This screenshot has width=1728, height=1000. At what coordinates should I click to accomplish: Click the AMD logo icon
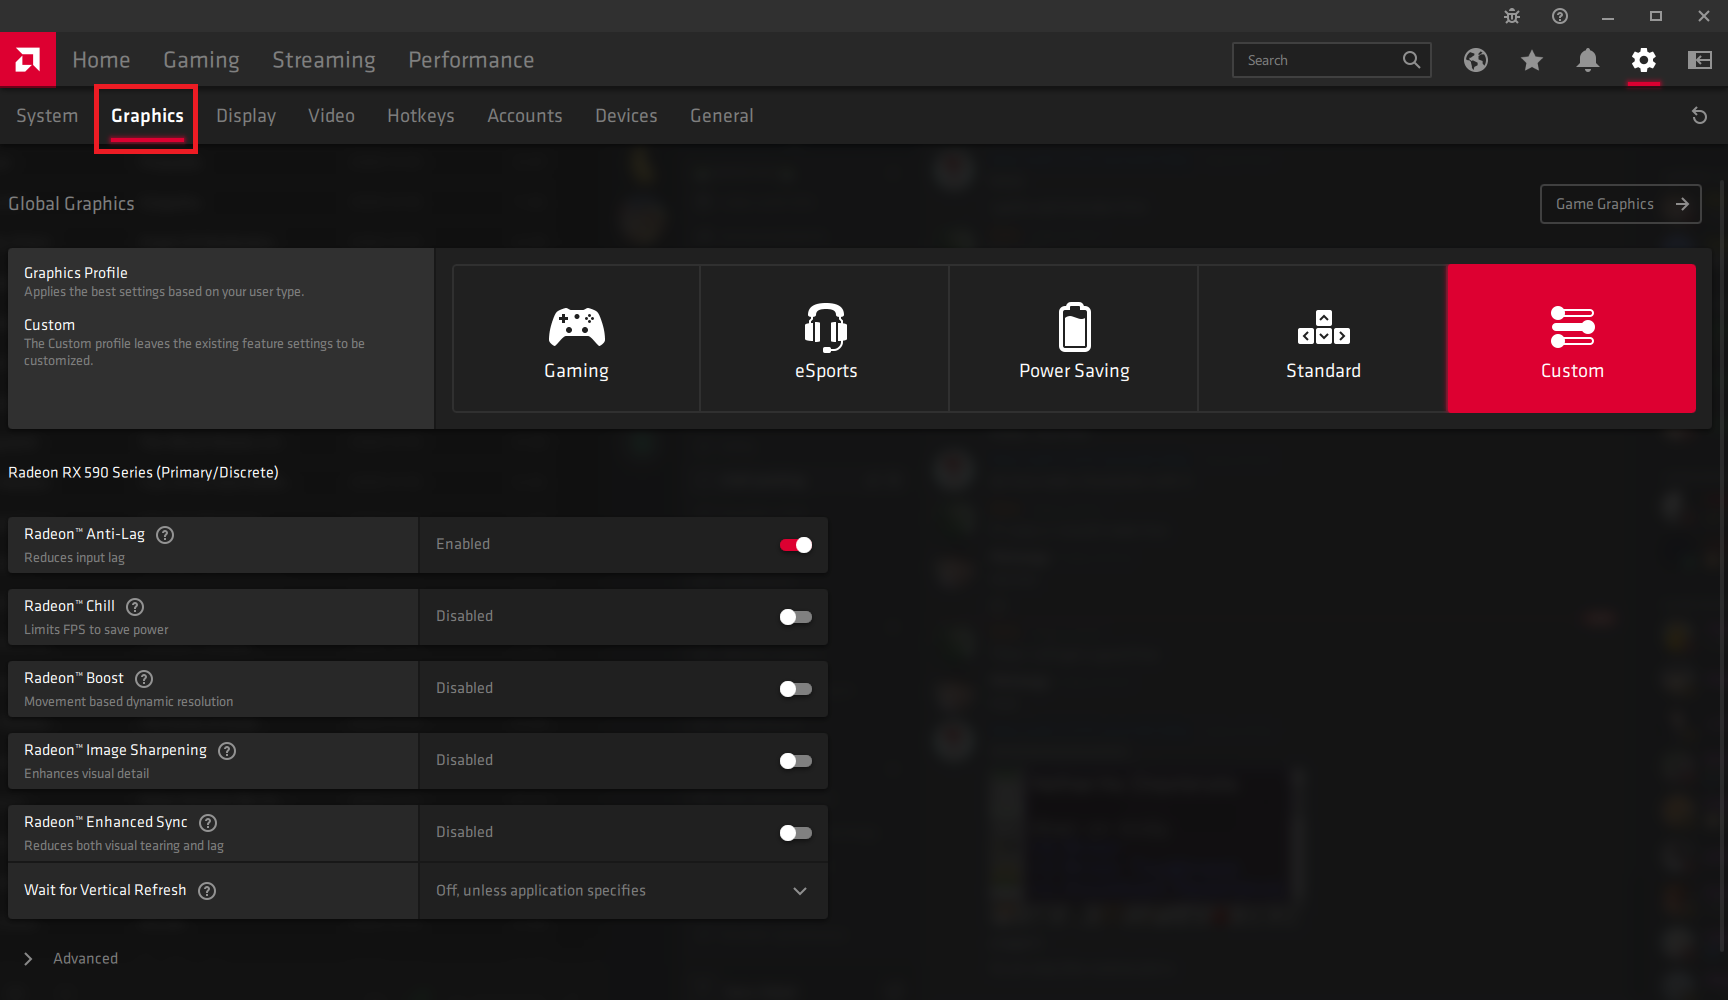[x=28, y=60]
